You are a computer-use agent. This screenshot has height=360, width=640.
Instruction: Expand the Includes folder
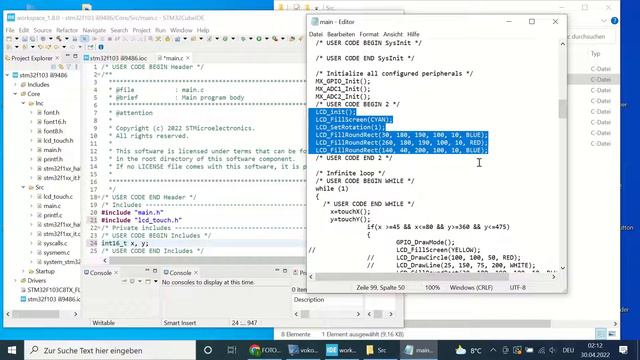16,84
